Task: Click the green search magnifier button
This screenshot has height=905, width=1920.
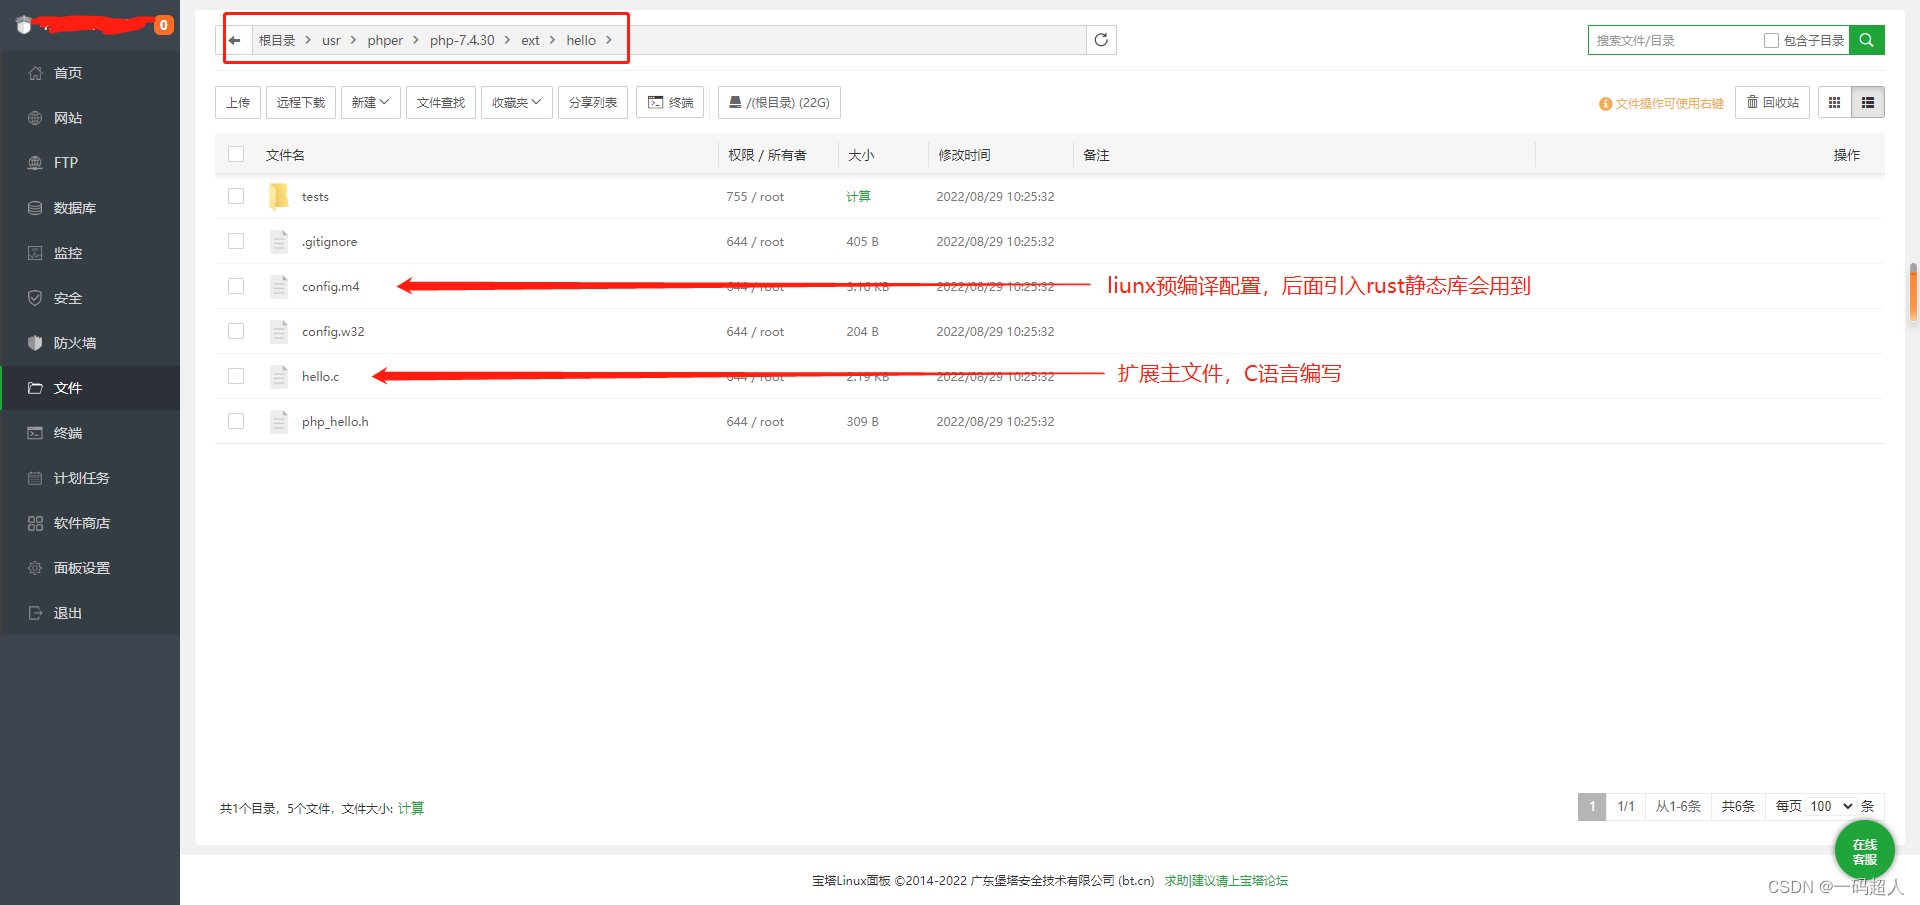Action: (x=1866, y=40)
